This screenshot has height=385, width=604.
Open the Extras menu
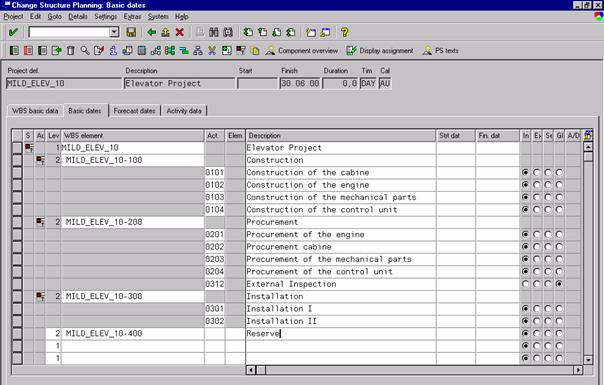132,17
